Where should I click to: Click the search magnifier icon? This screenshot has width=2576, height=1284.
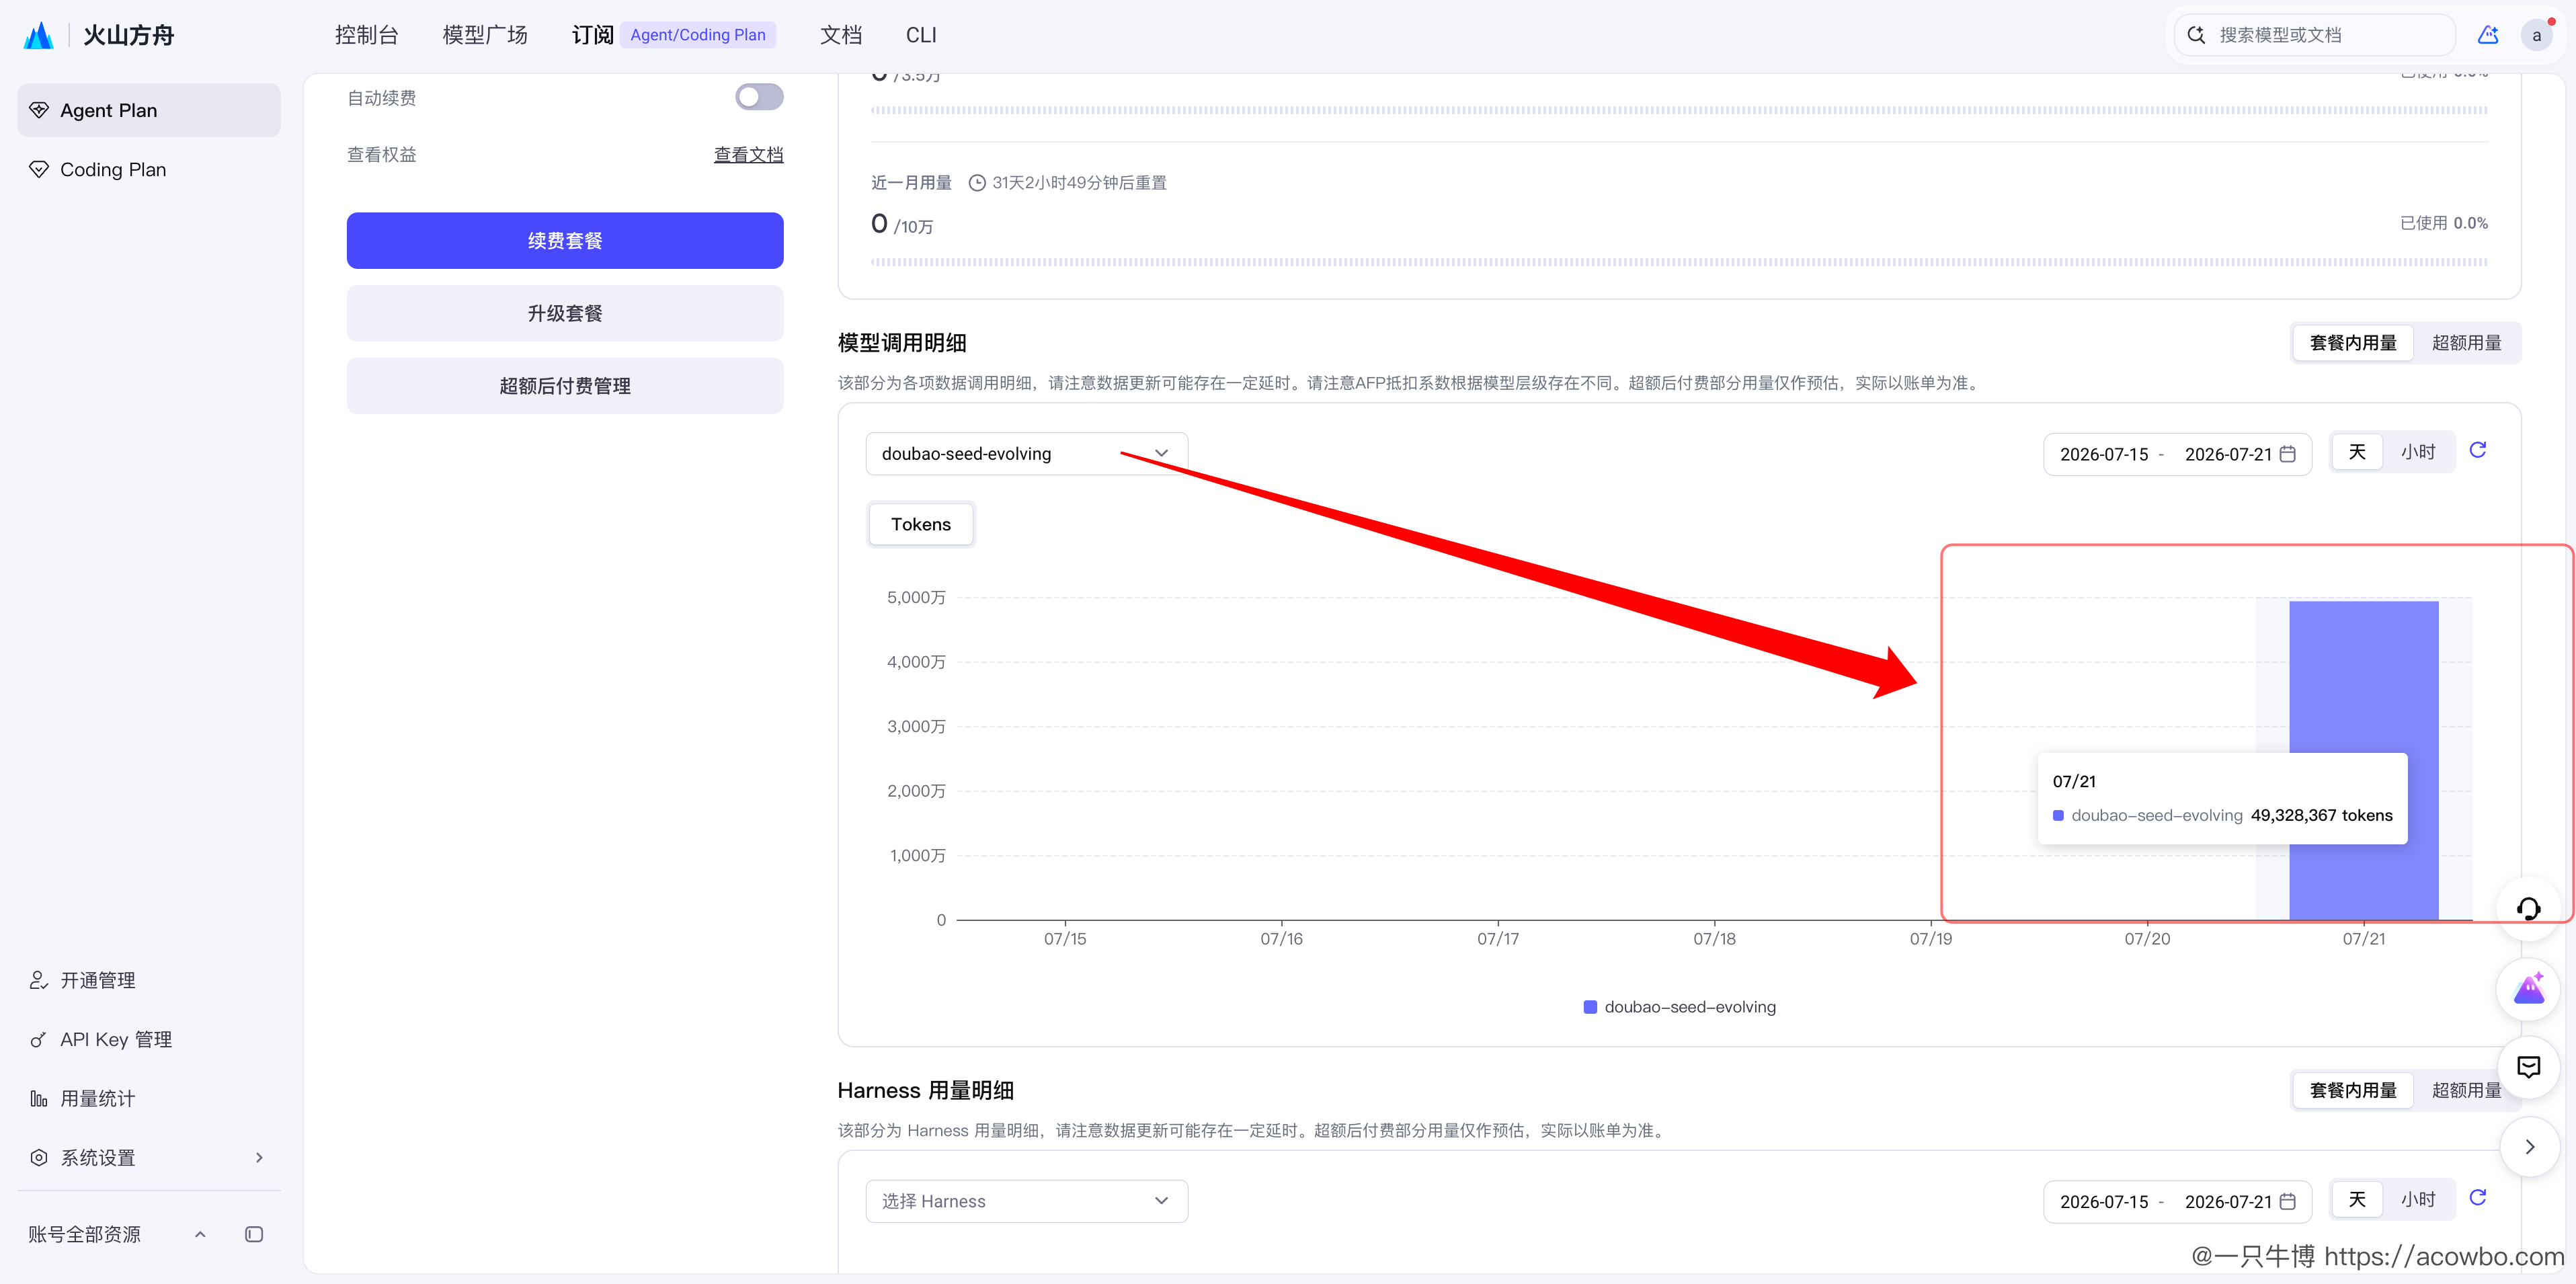point(2196,35)
